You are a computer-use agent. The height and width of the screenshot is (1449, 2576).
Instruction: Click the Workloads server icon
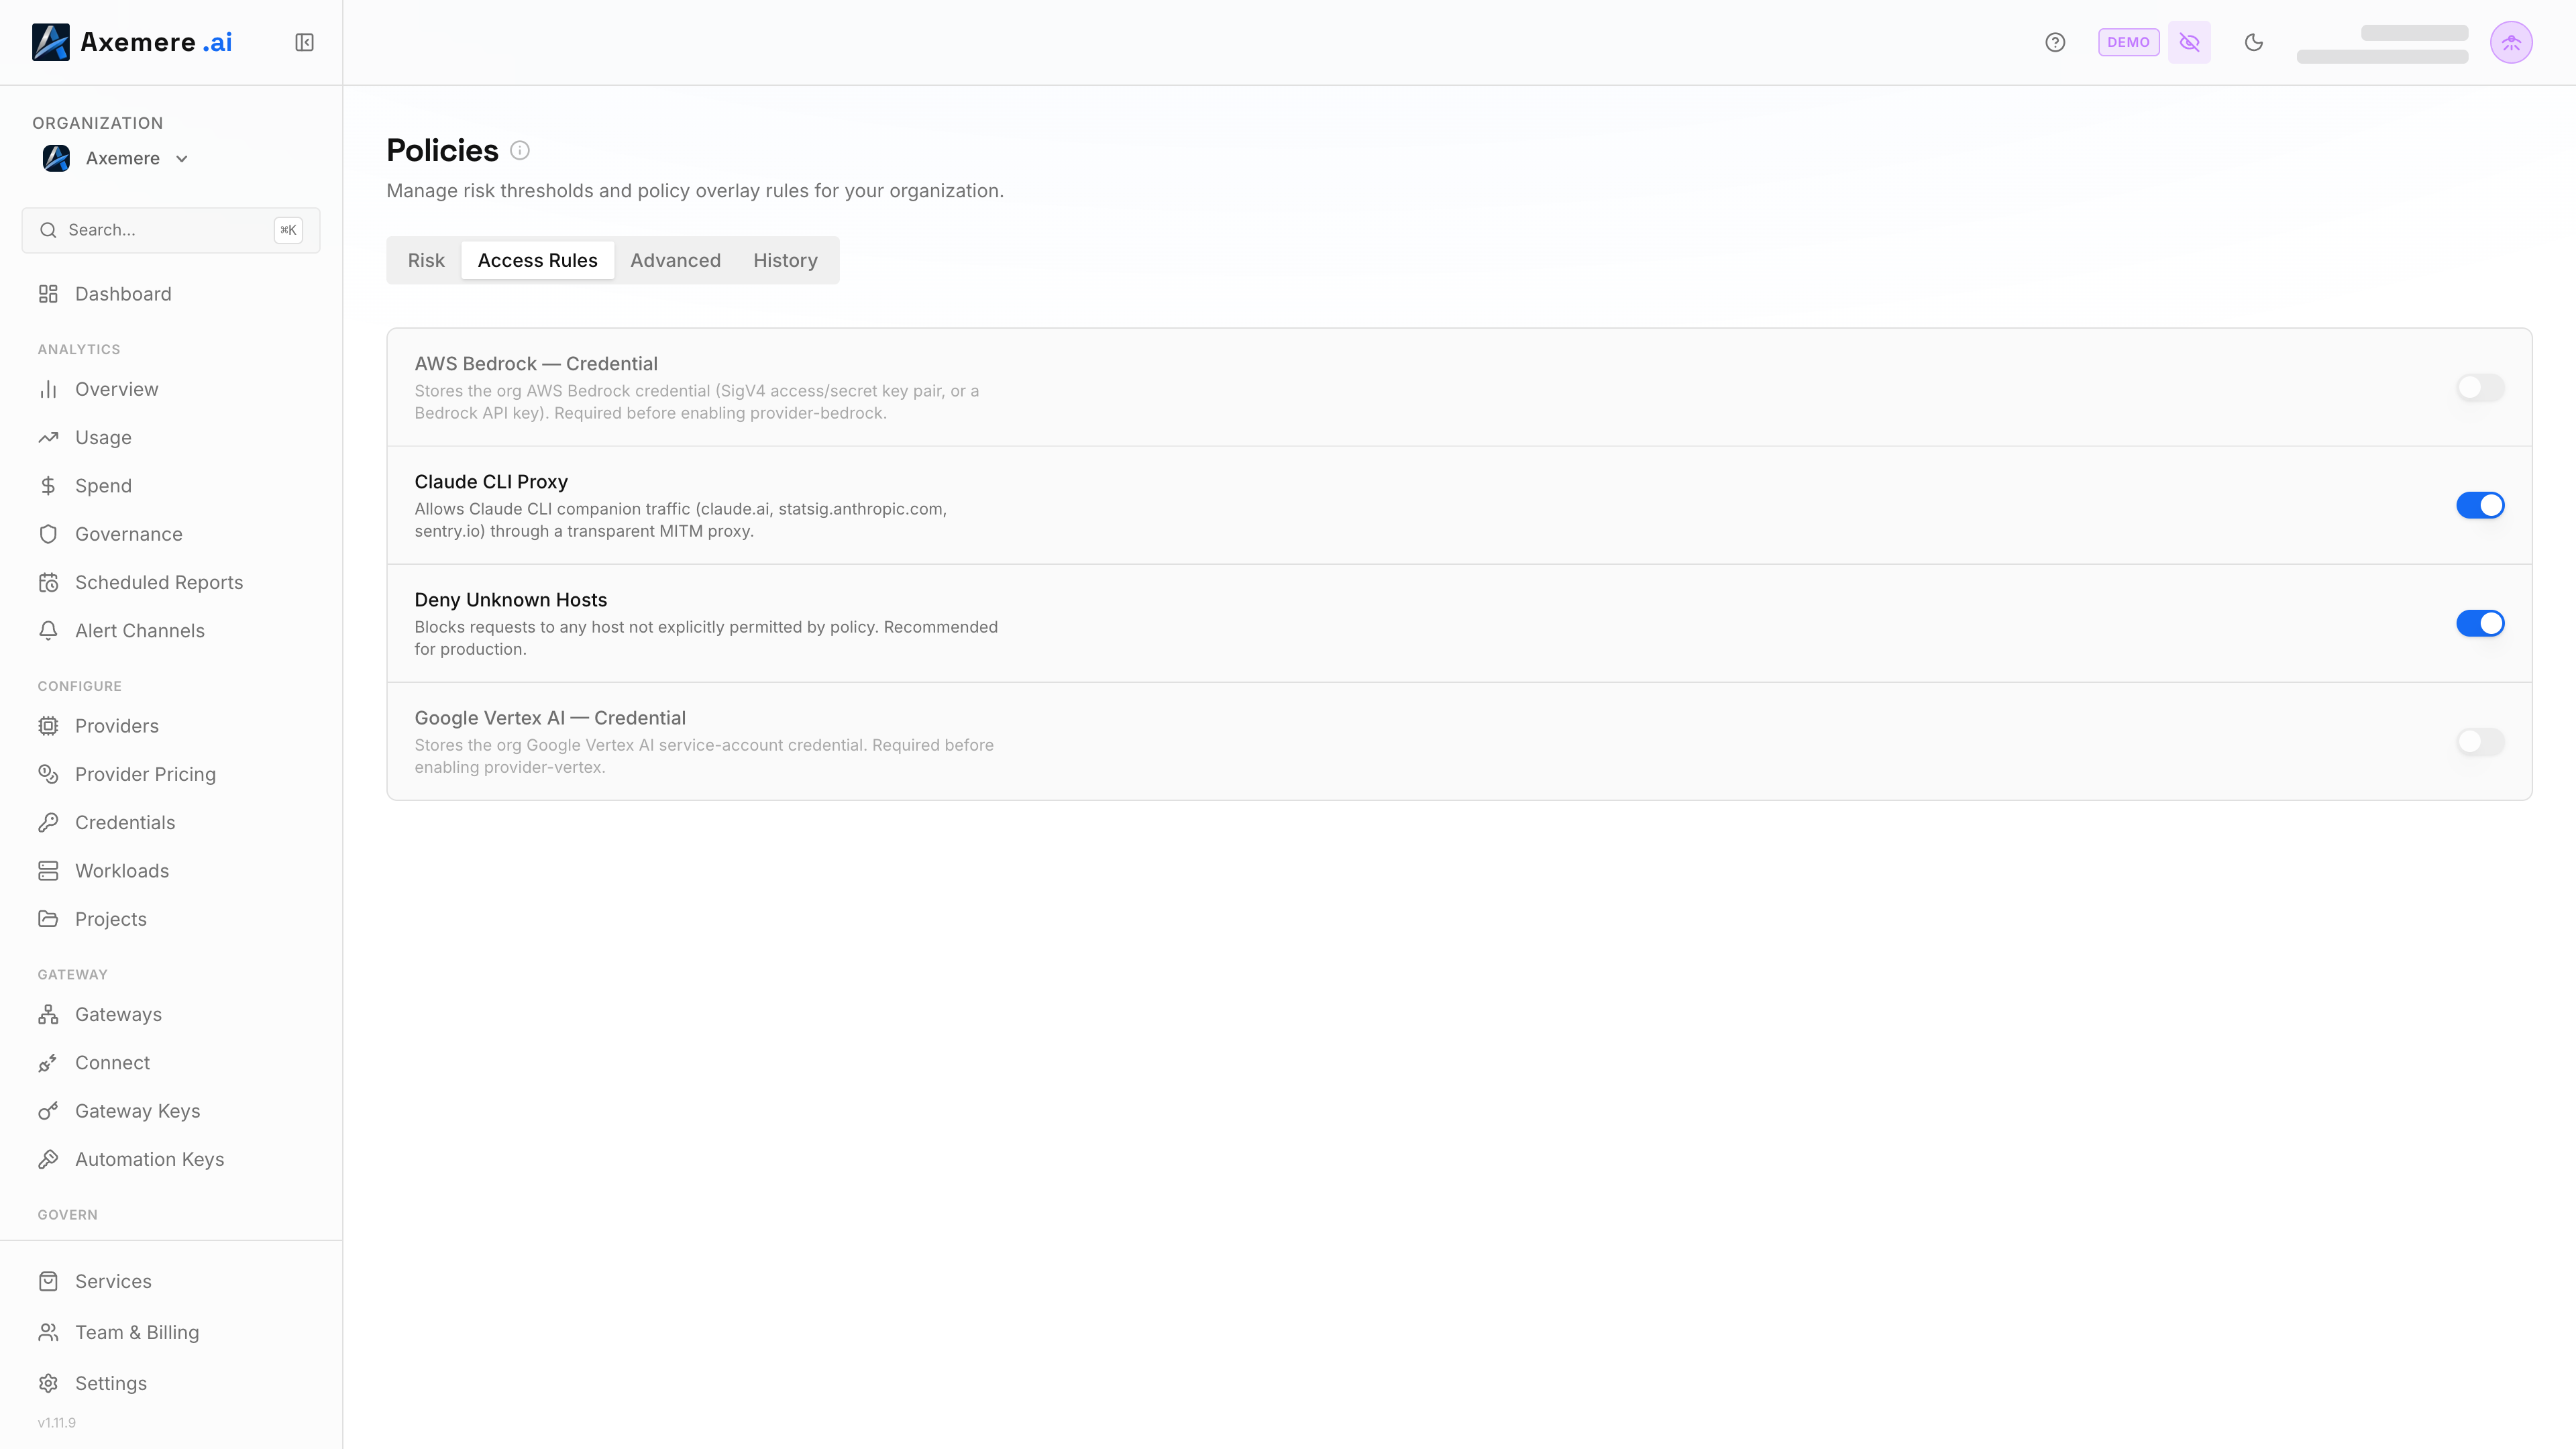[x=48, y=871]
